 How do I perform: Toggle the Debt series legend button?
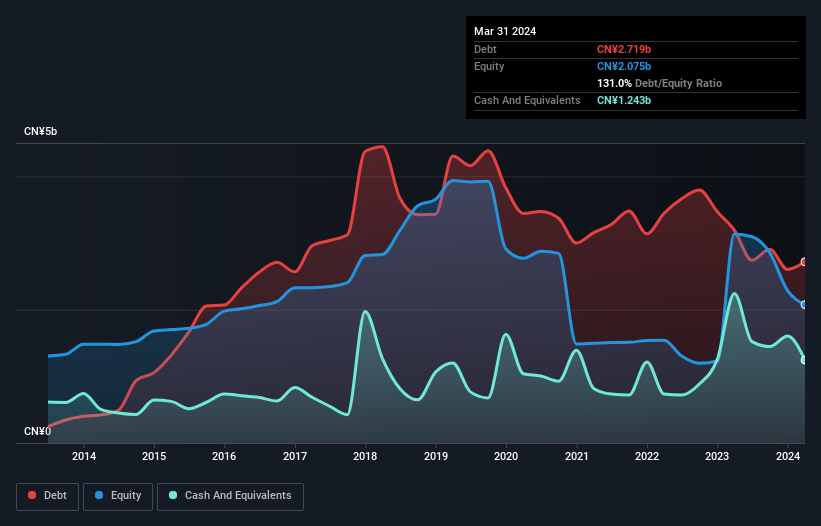(x=48, y=496)
